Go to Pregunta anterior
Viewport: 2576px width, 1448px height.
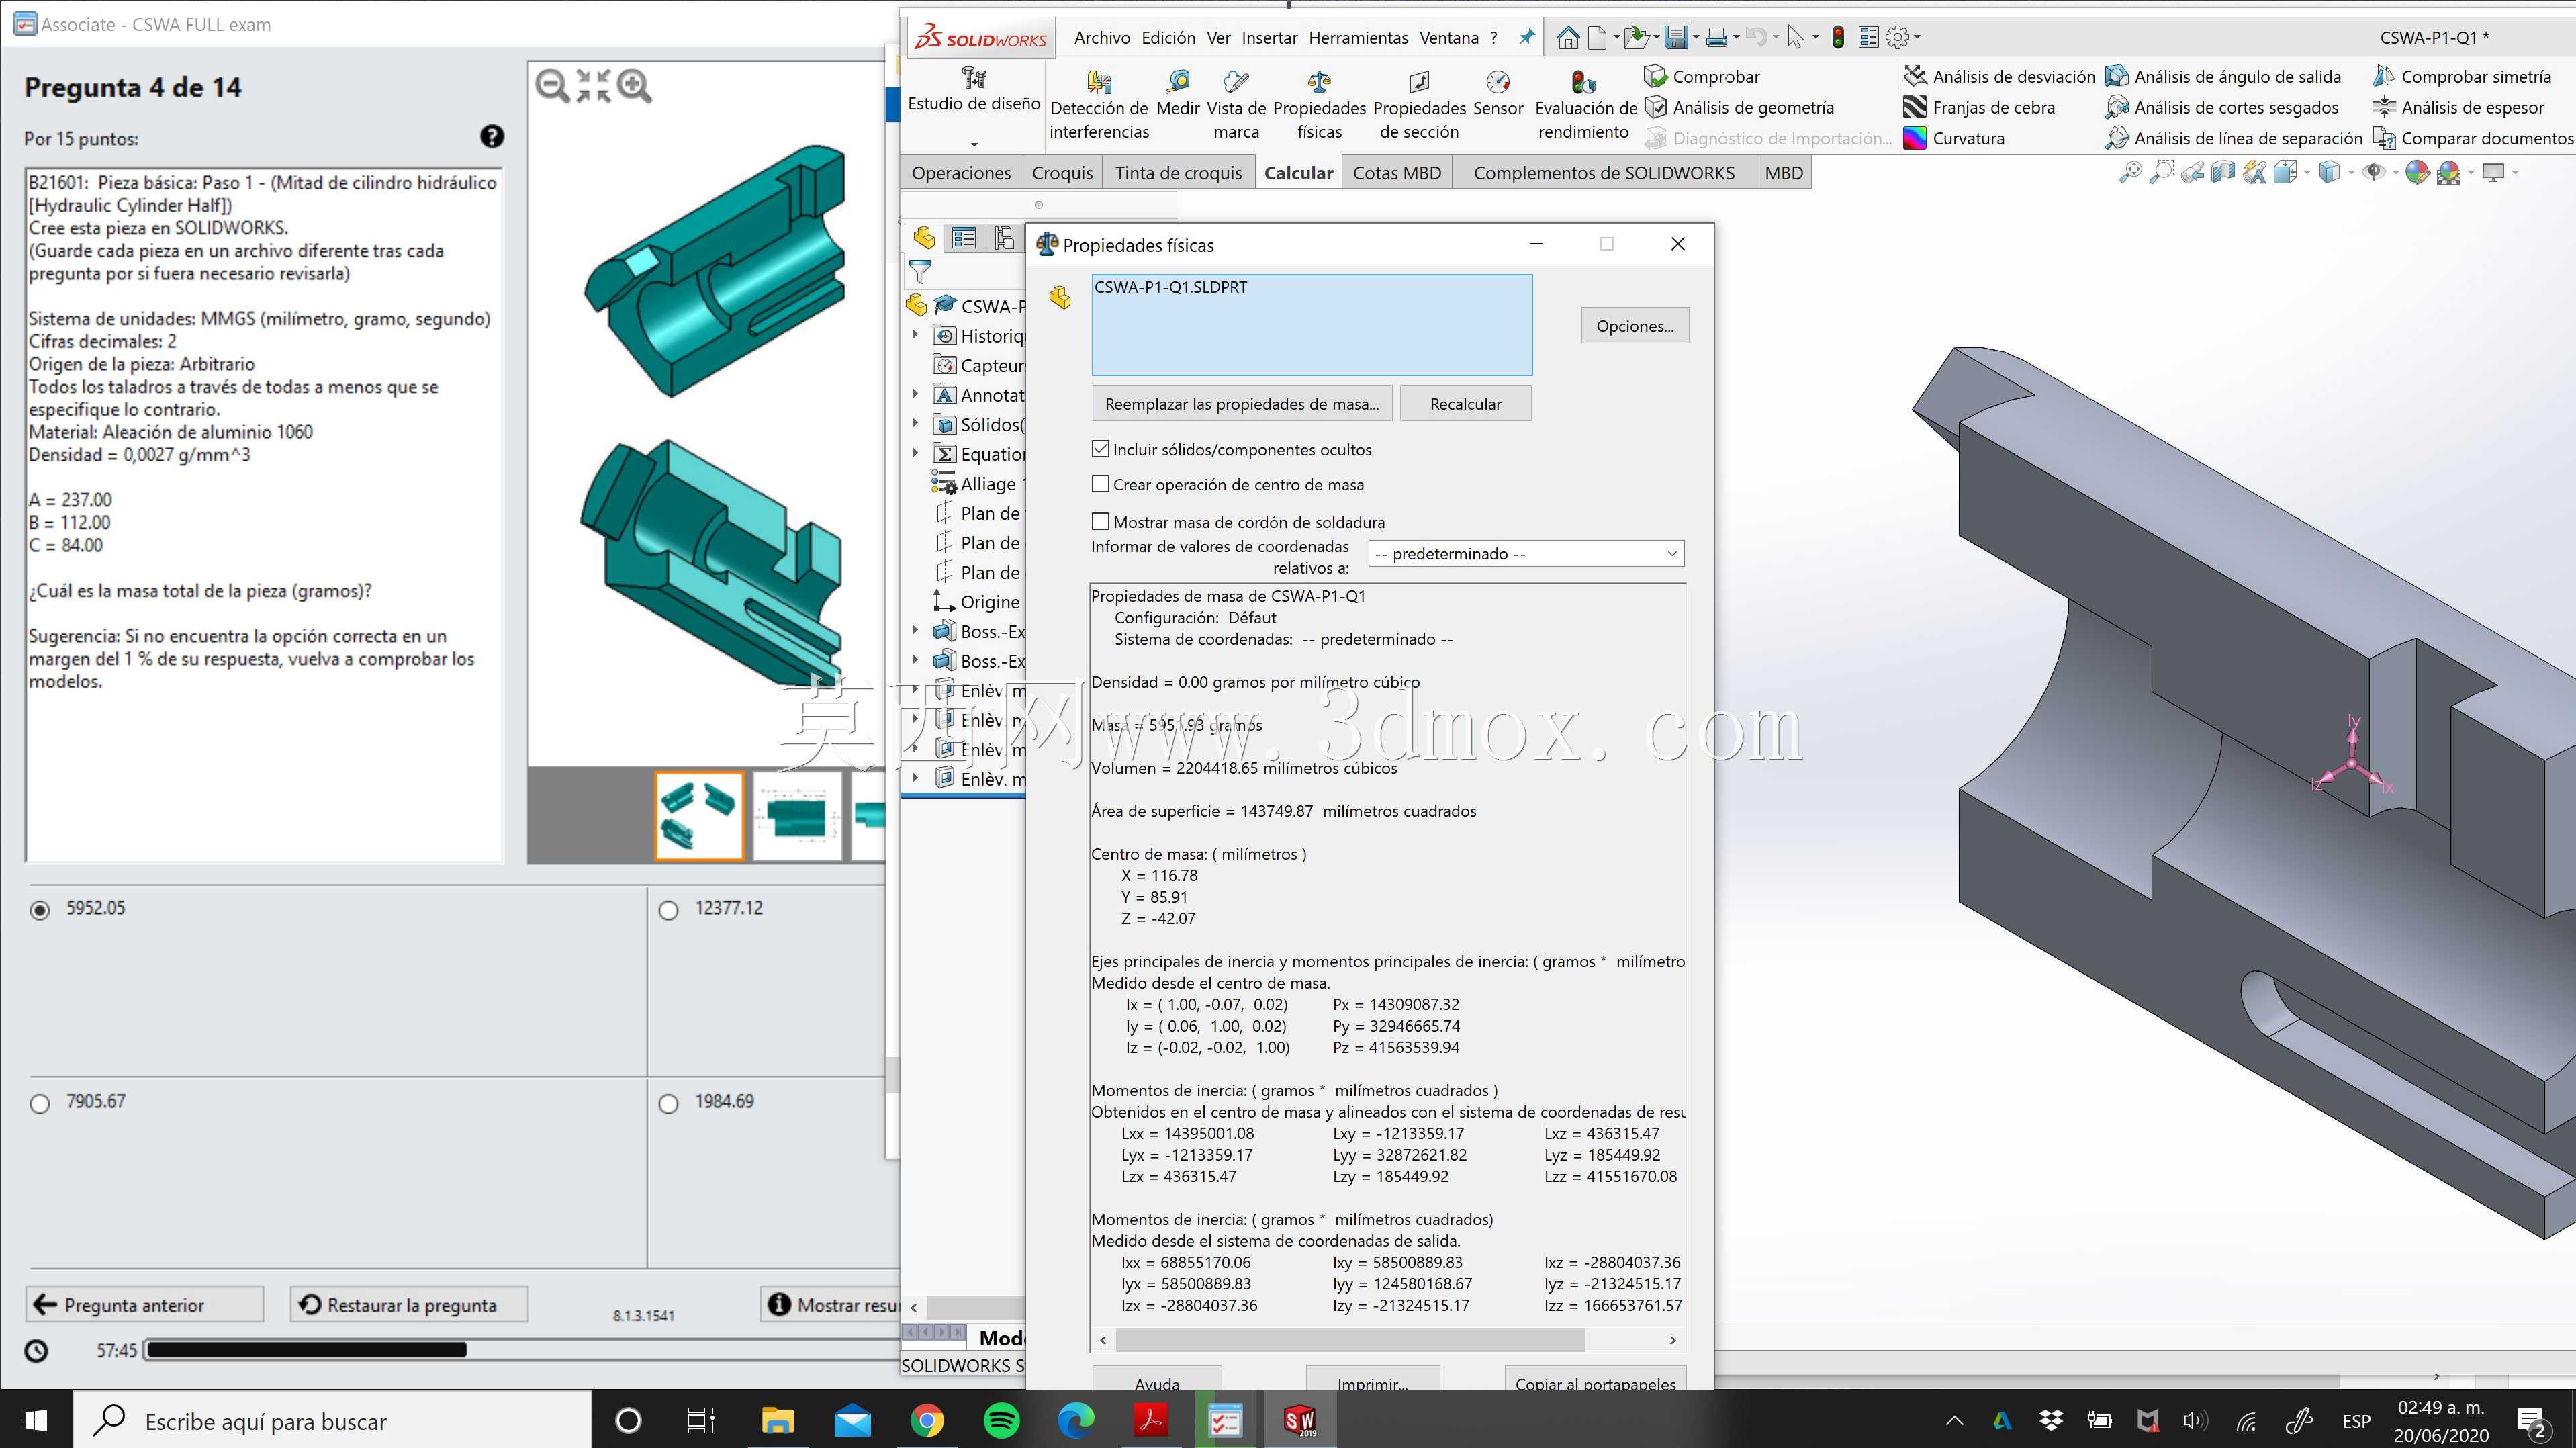point(144,1305)
